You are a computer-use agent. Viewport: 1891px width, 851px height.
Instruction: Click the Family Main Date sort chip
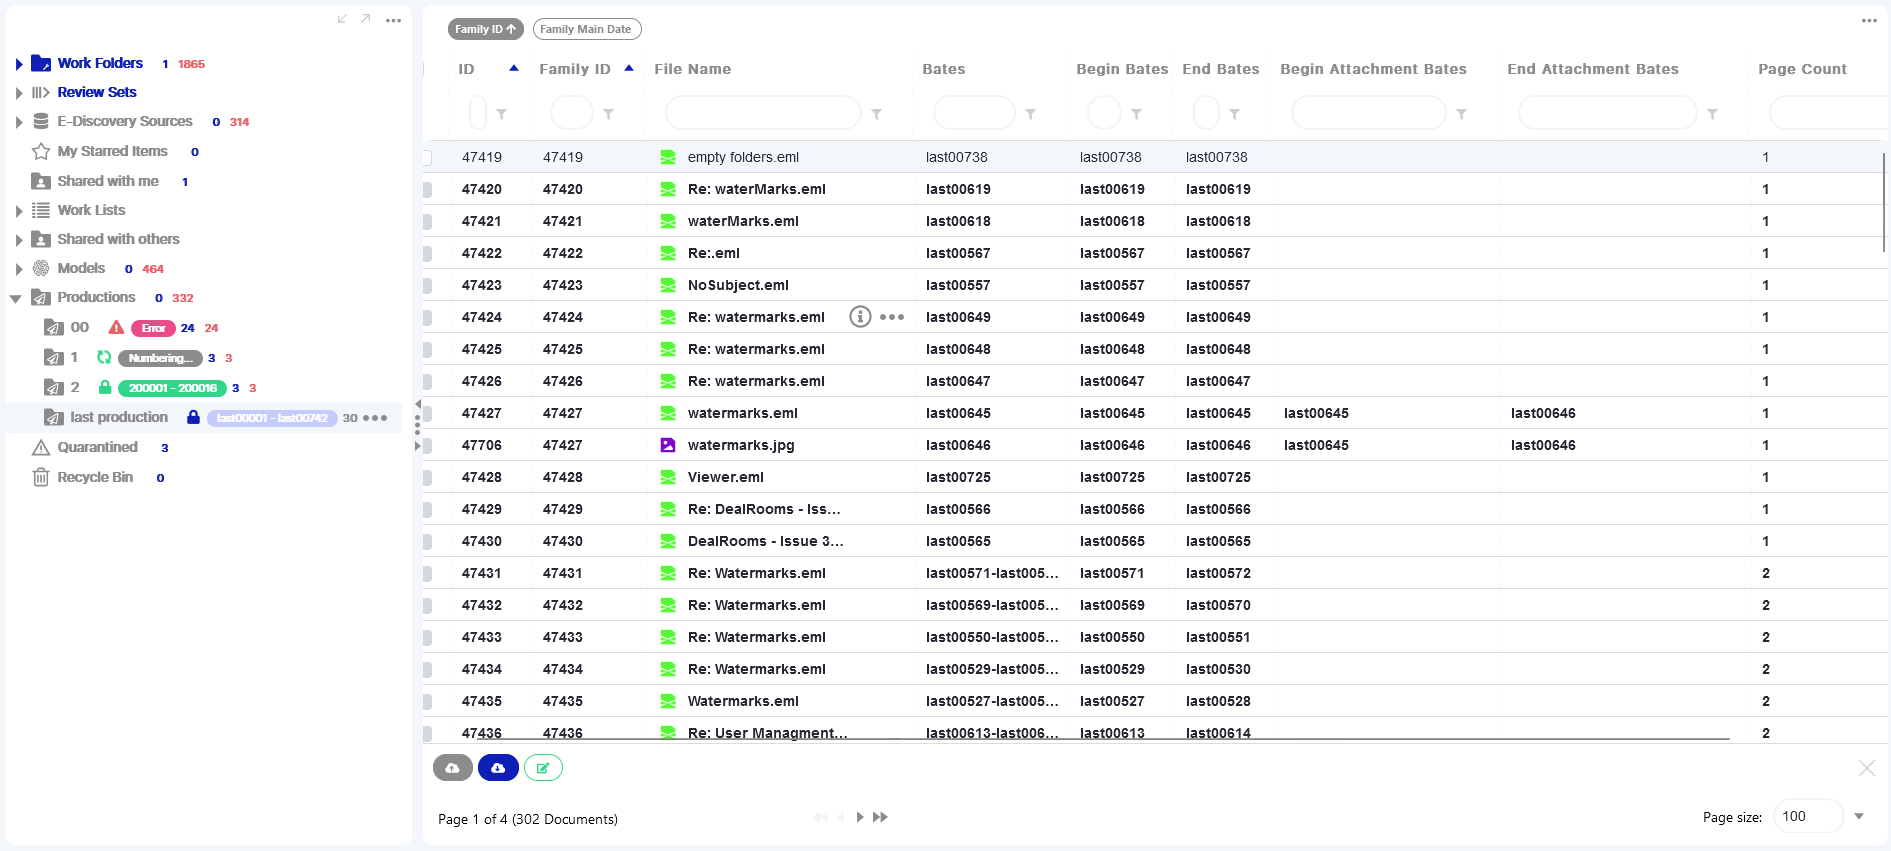[x=587, y=29]
